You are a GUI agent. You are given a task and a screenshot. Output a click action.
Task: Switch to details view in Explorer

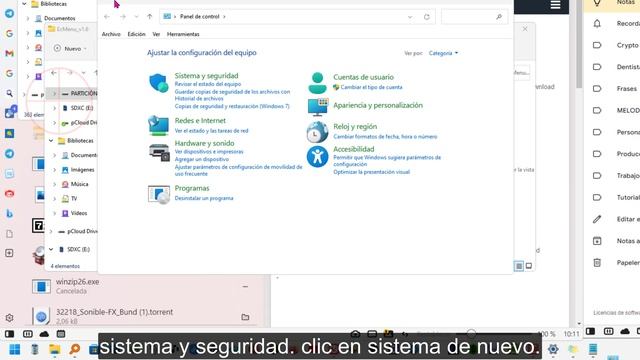coord(519,266)
